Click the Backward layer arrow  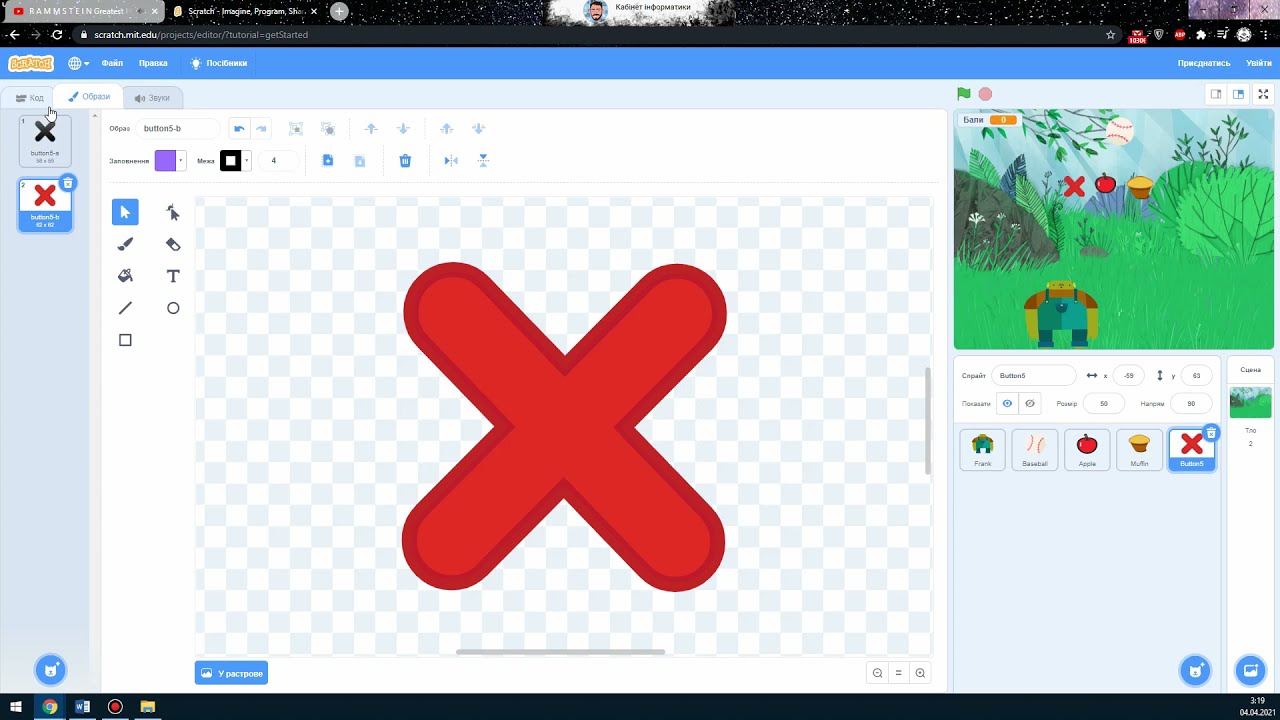click(x=403, y=129)
